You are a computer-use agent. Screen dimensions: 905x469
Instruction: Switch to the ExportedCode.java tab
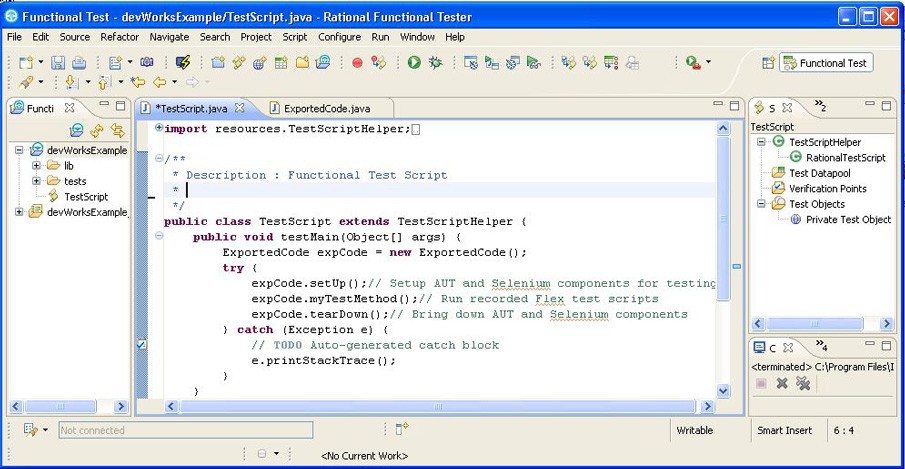click(x=327, y=108)
